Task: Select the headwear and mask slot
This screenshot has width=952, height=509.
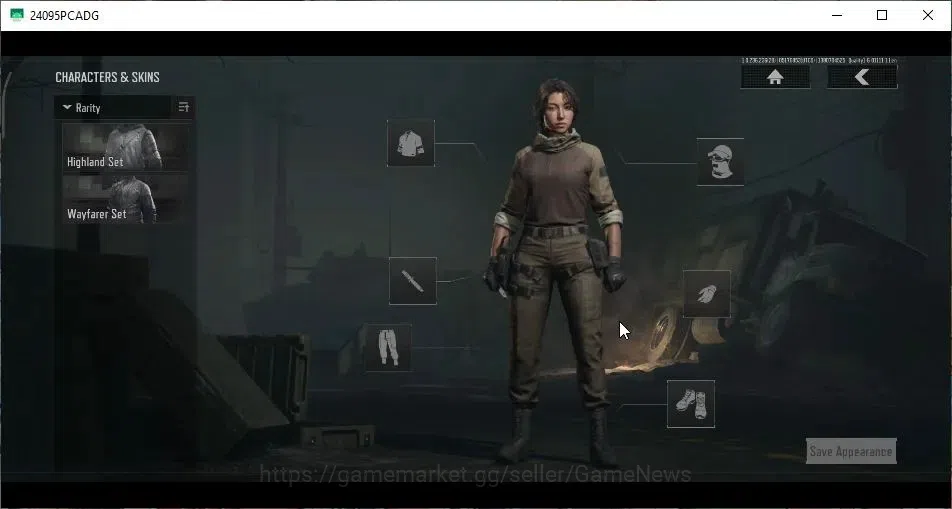Action: [720, 162]
